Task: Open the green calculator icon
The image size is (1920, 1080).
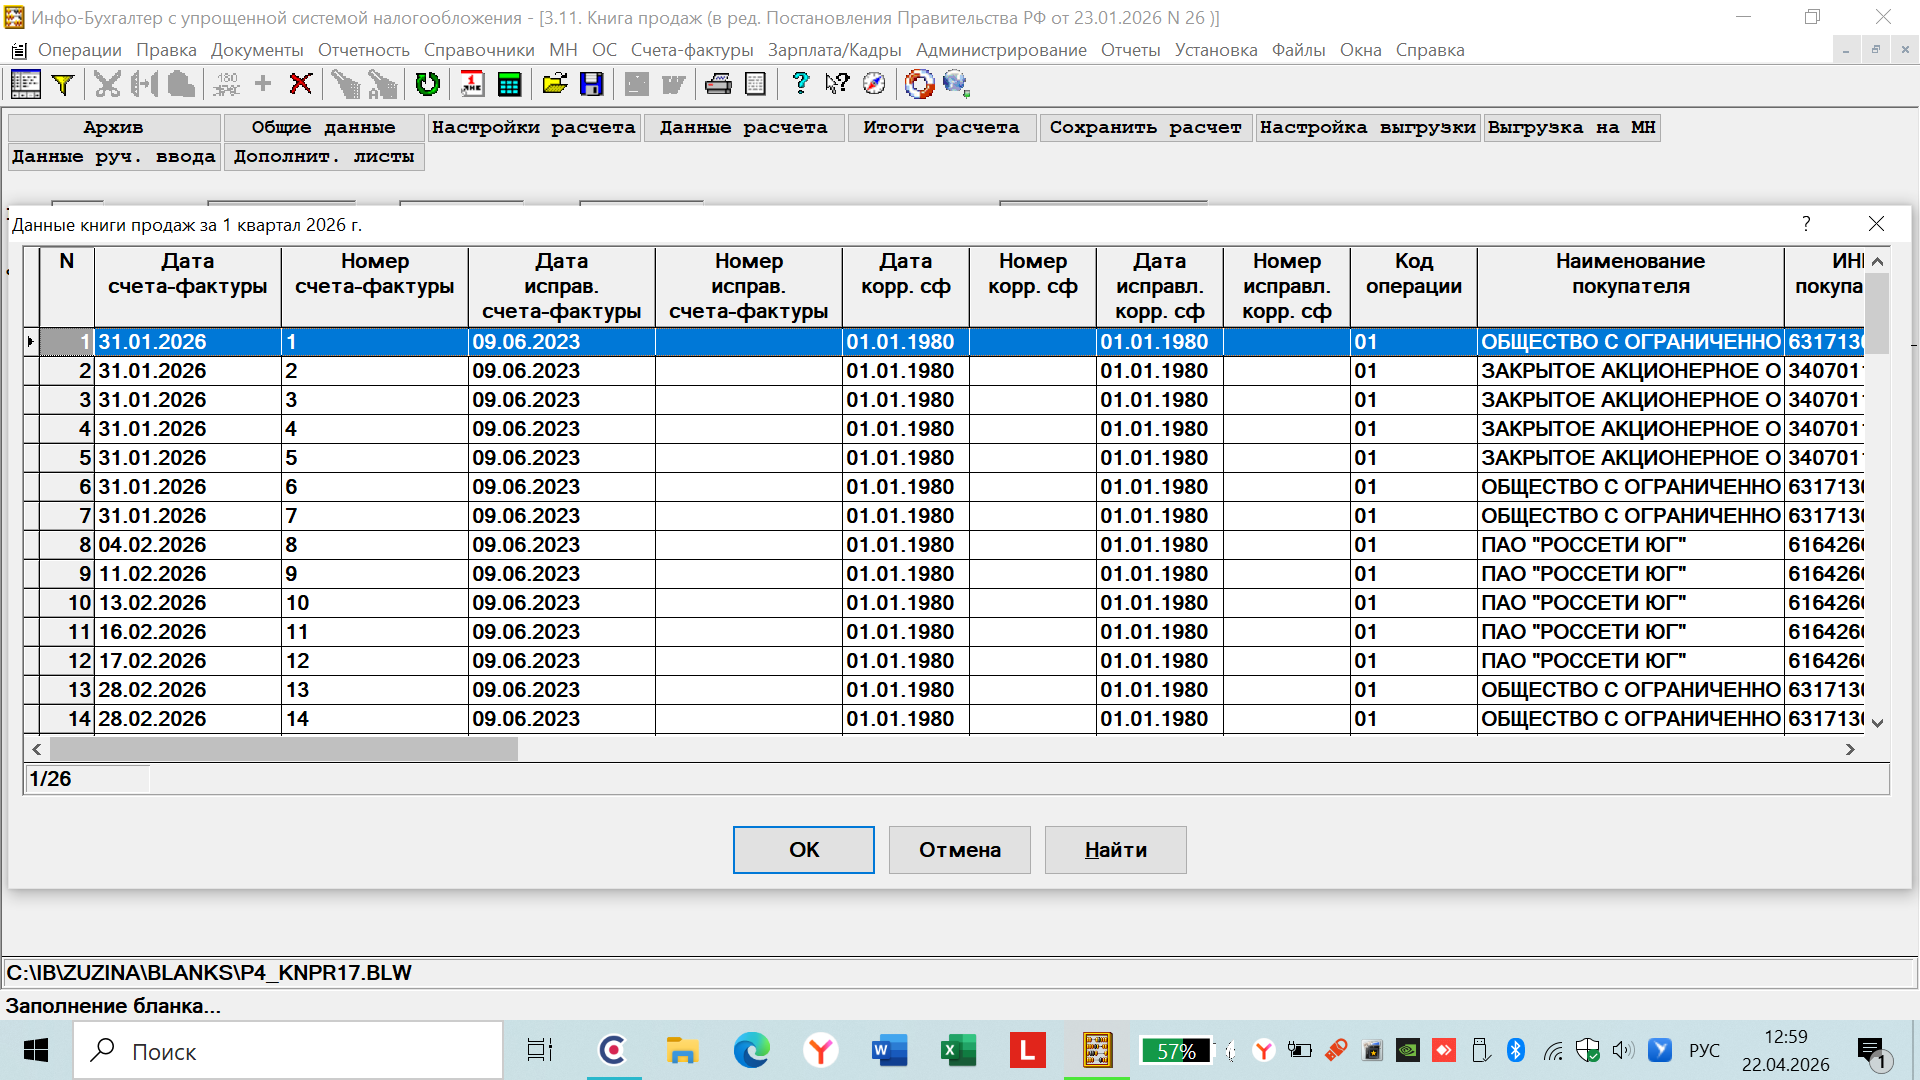Action: coord(509,85)
